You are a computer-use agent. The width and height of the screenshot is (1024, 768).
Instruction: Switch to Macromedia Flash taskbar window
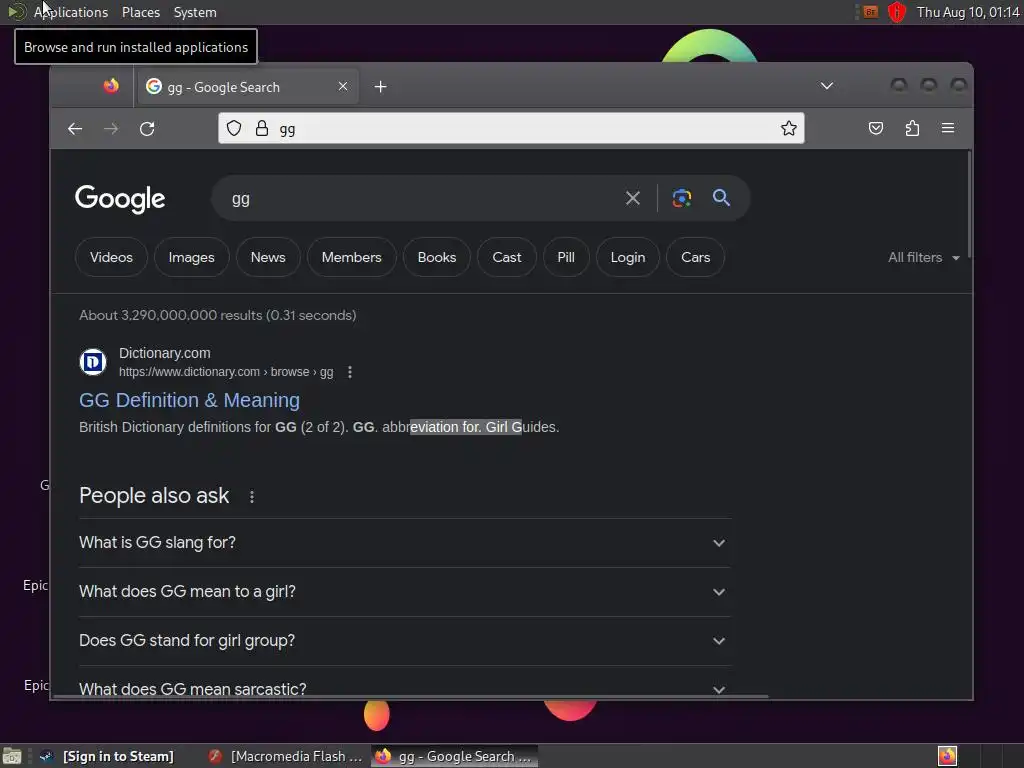[285, 756]
